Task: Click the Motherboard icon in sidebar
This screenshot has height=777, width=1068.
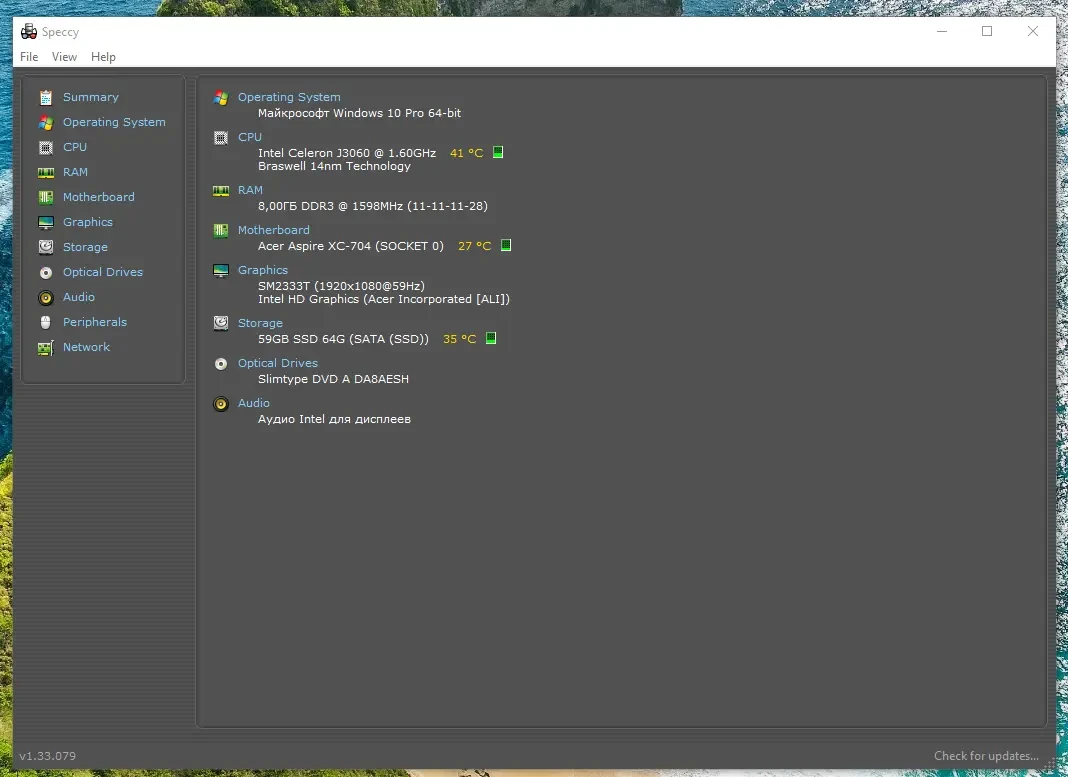Action: 46,197
